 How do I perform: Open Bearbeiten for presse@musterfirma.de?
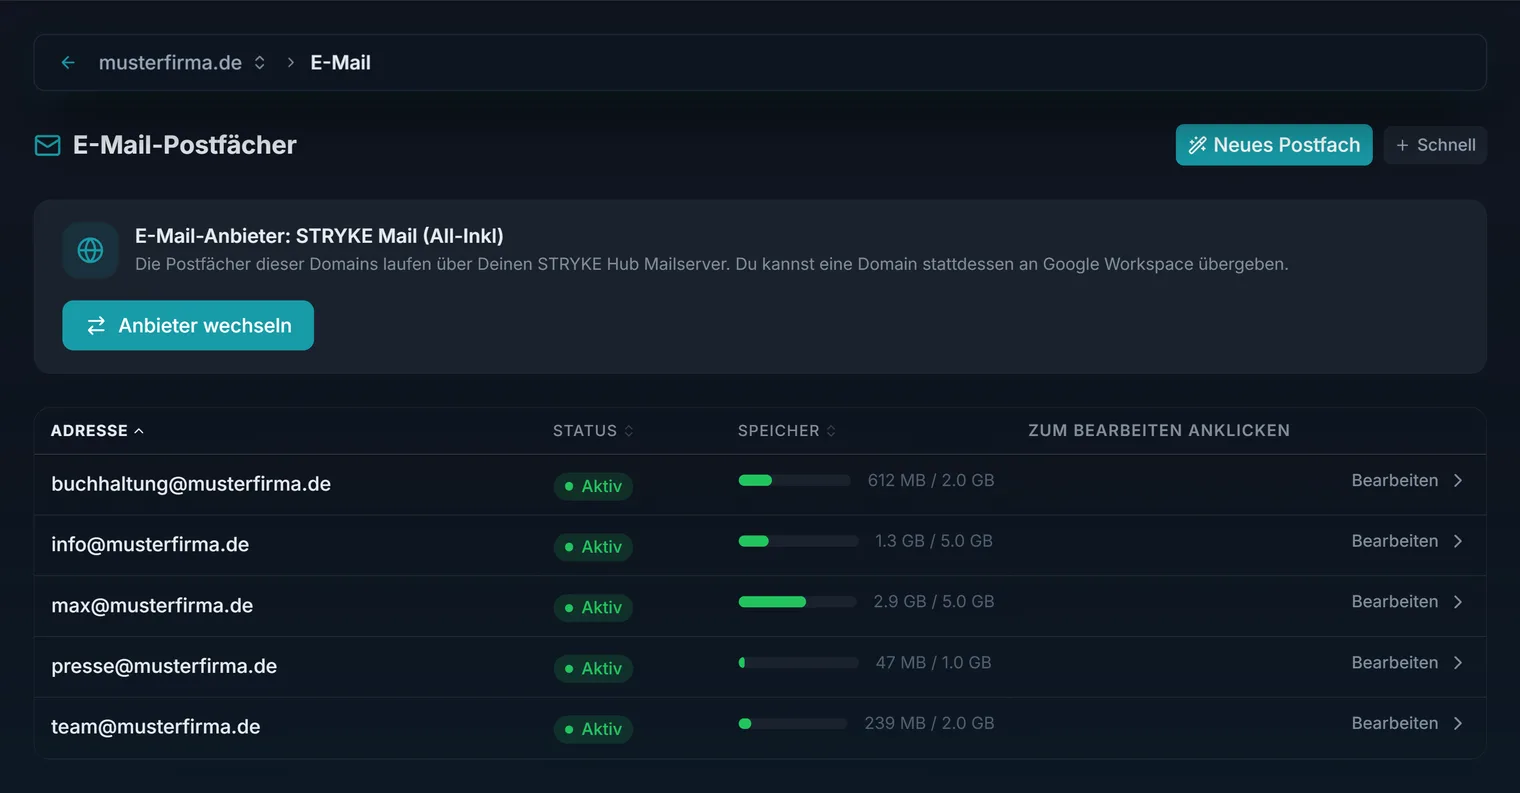pyautogui.click(x=1407, y=663)
